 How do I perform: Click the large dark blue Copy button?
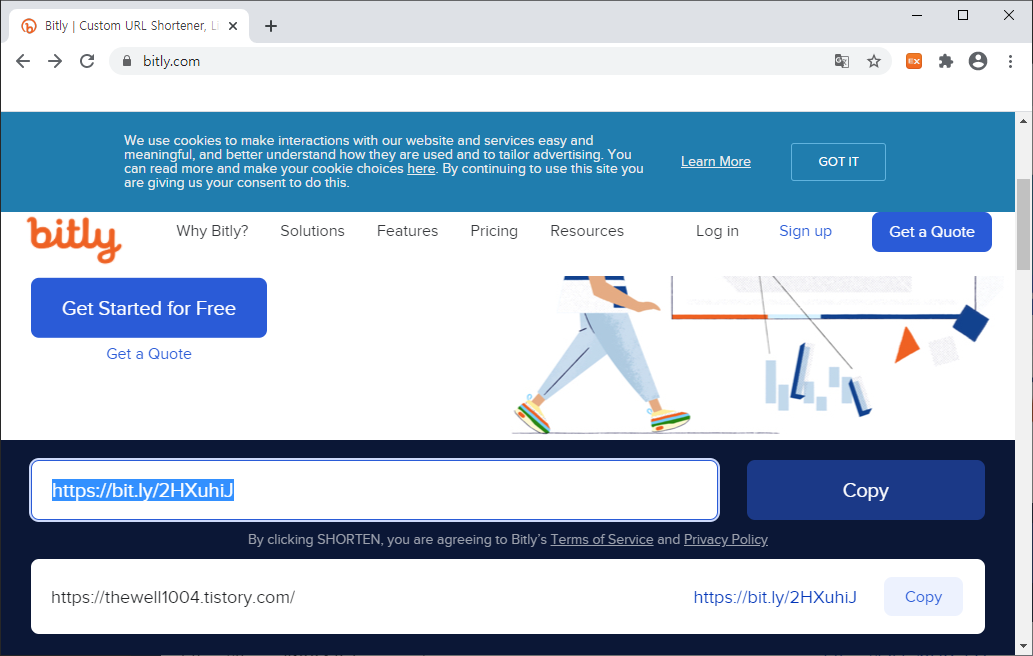(x=866, y=490)
